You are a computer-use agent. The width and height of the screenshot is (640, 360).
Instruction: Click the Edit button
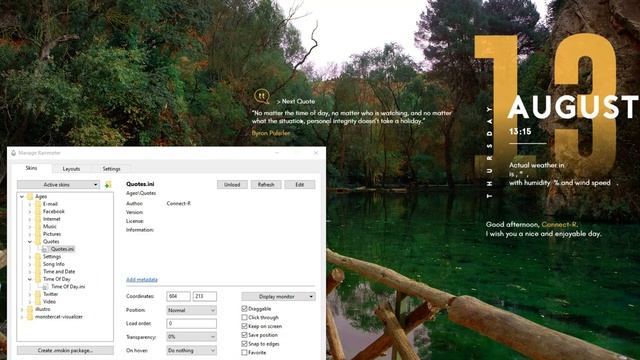(x=300, y=184)
